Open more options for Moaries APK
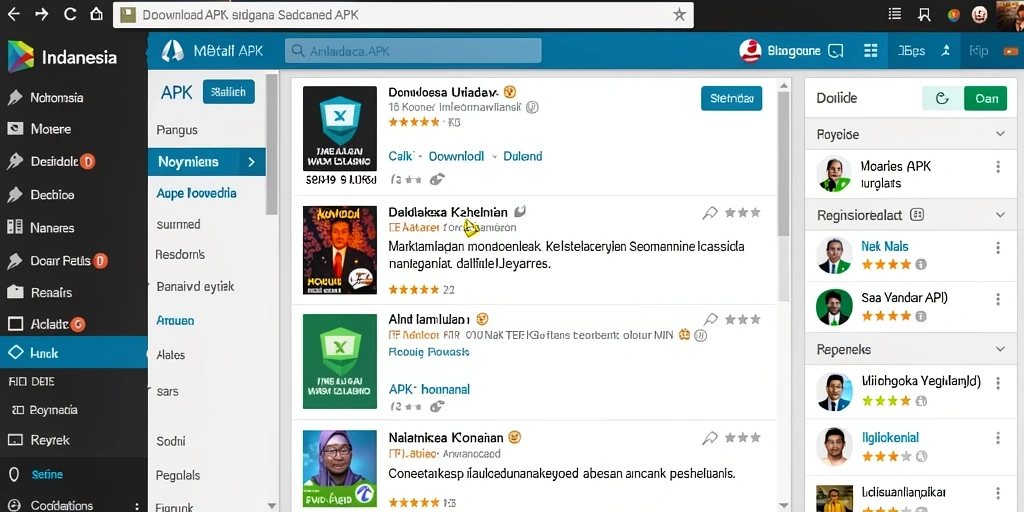The image size is (1024, 512). 998,167
